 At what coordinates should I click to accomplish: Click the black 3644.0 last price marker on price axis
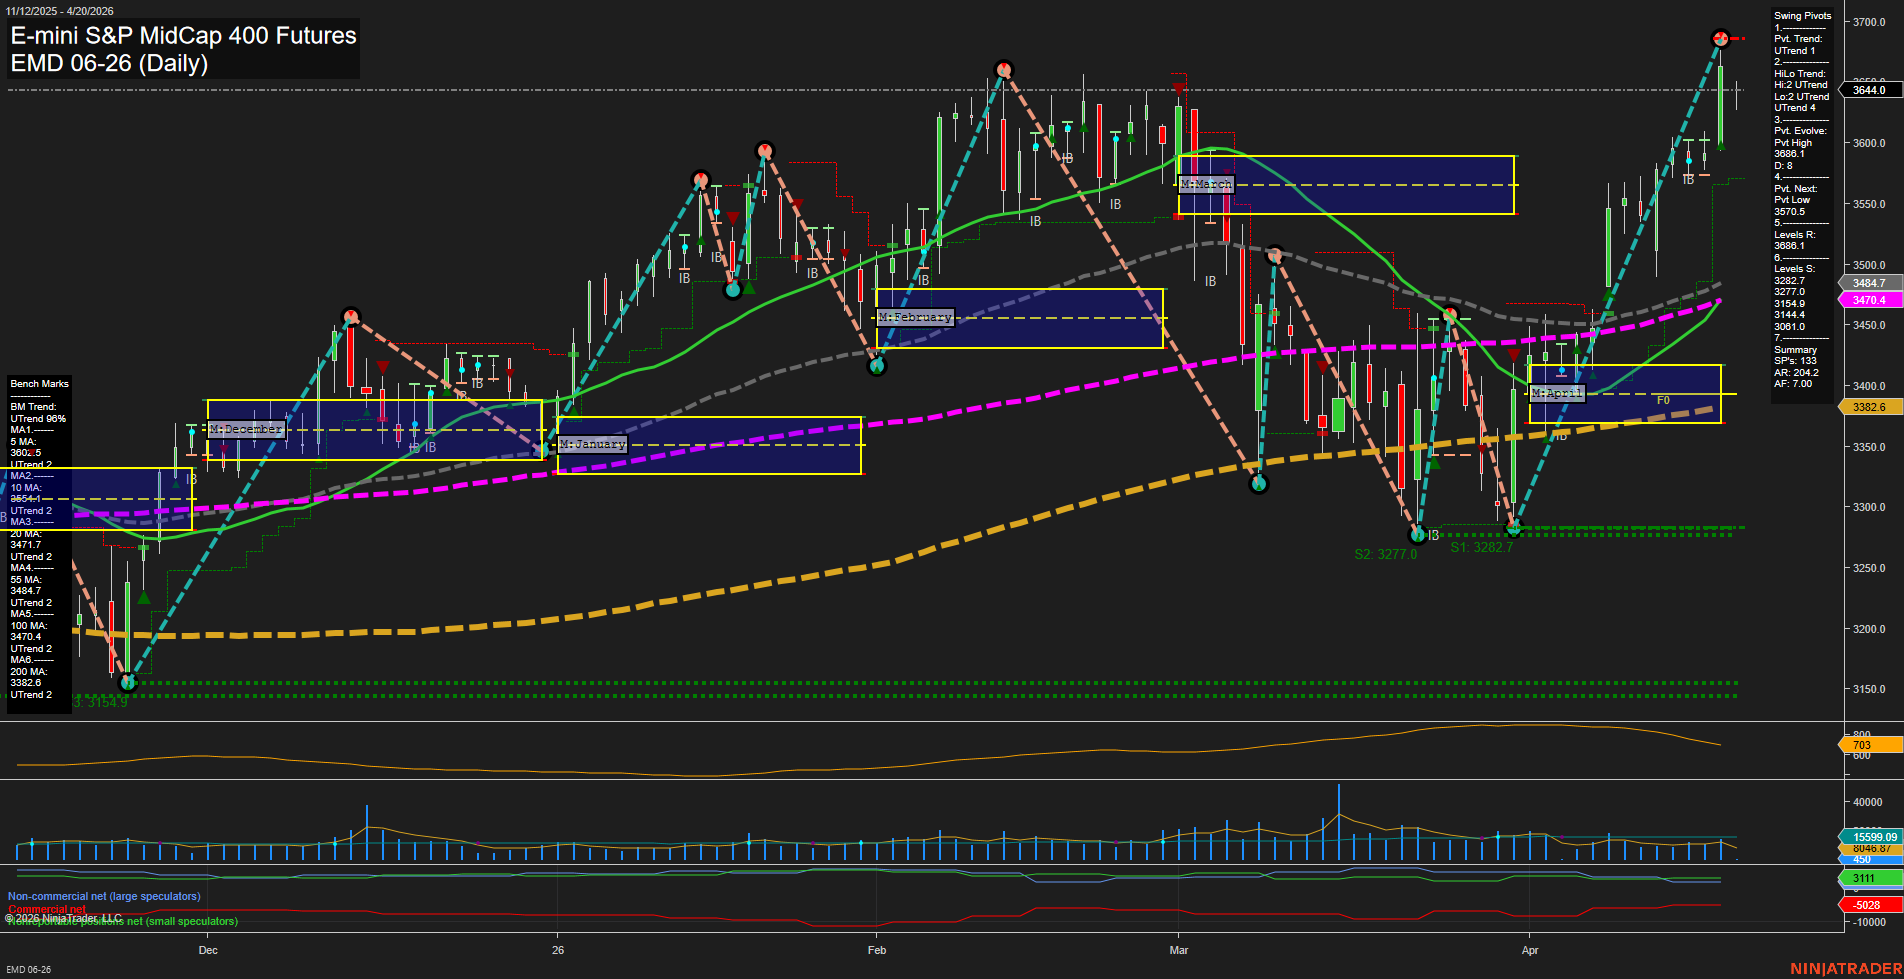[1869, 89]
